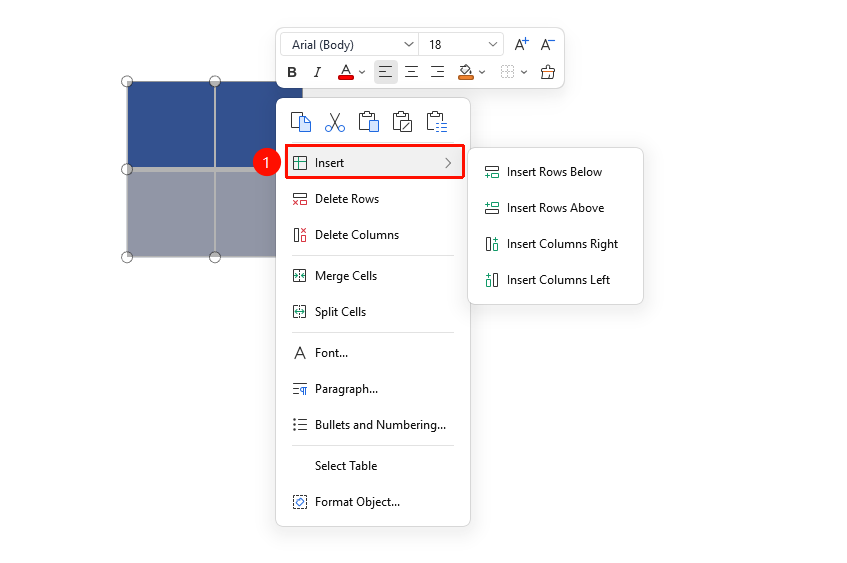
Task: Click the Paste Special clipboard icon
Action: tap(436, 122)
